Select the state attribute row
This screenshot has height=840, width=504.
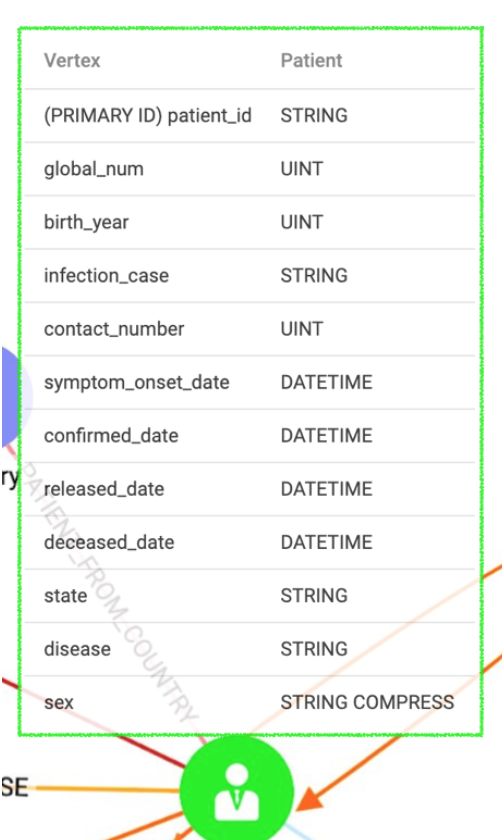tap(250, 595)
